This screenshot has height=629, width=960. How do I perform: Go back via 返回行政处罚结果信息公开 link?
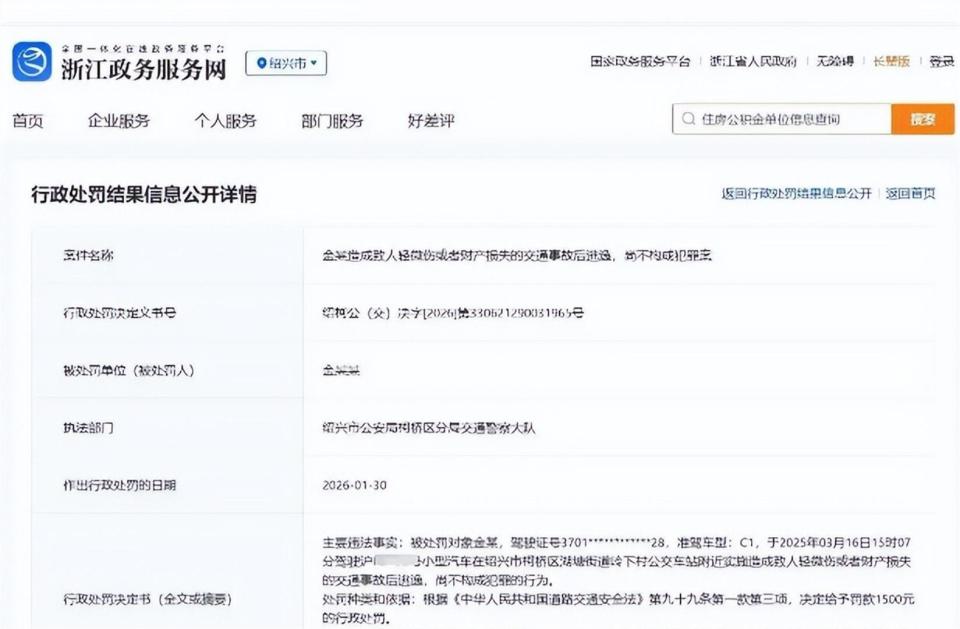[x=796, y=194]
